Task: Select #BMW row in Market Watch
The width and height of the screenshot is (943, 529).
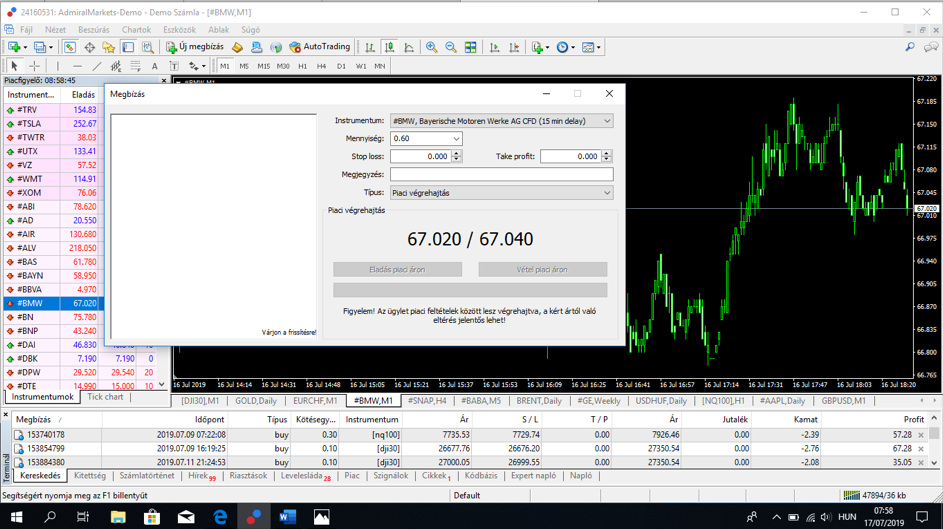Action: 53,303
